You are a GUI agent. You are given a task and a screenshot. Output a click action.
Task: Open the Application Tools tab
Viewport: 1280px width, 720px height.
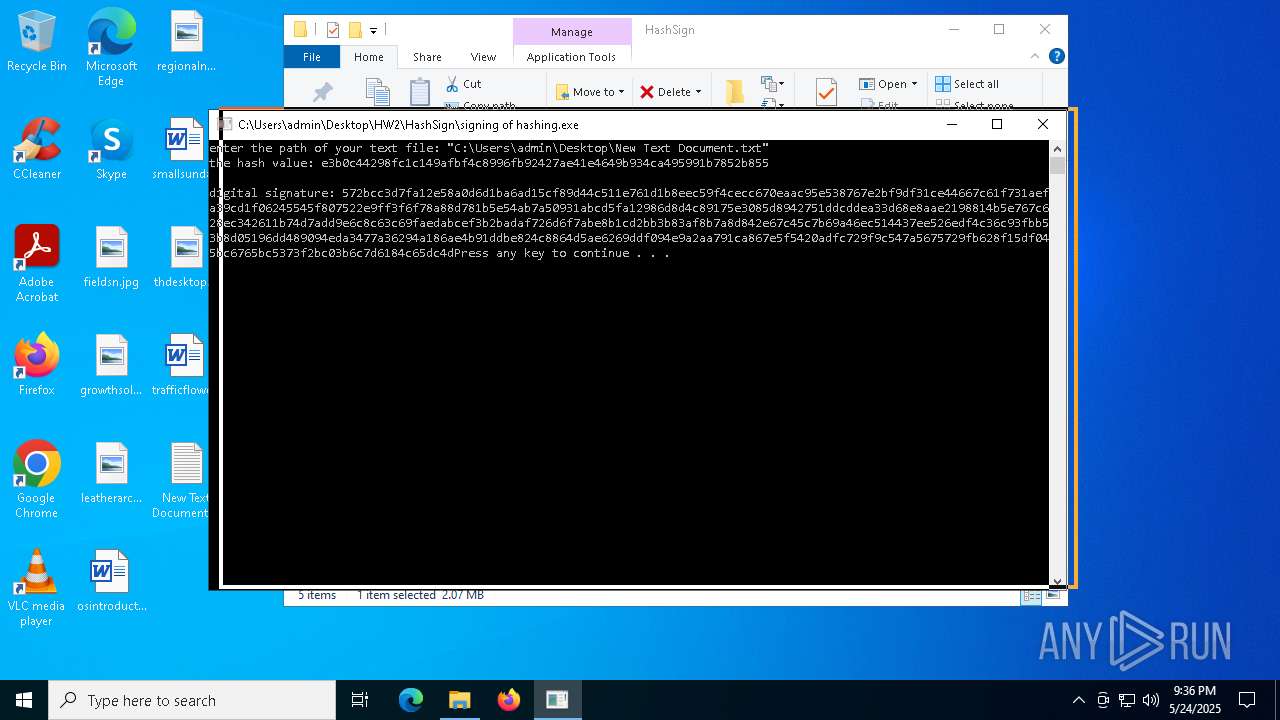coord(571,57)
